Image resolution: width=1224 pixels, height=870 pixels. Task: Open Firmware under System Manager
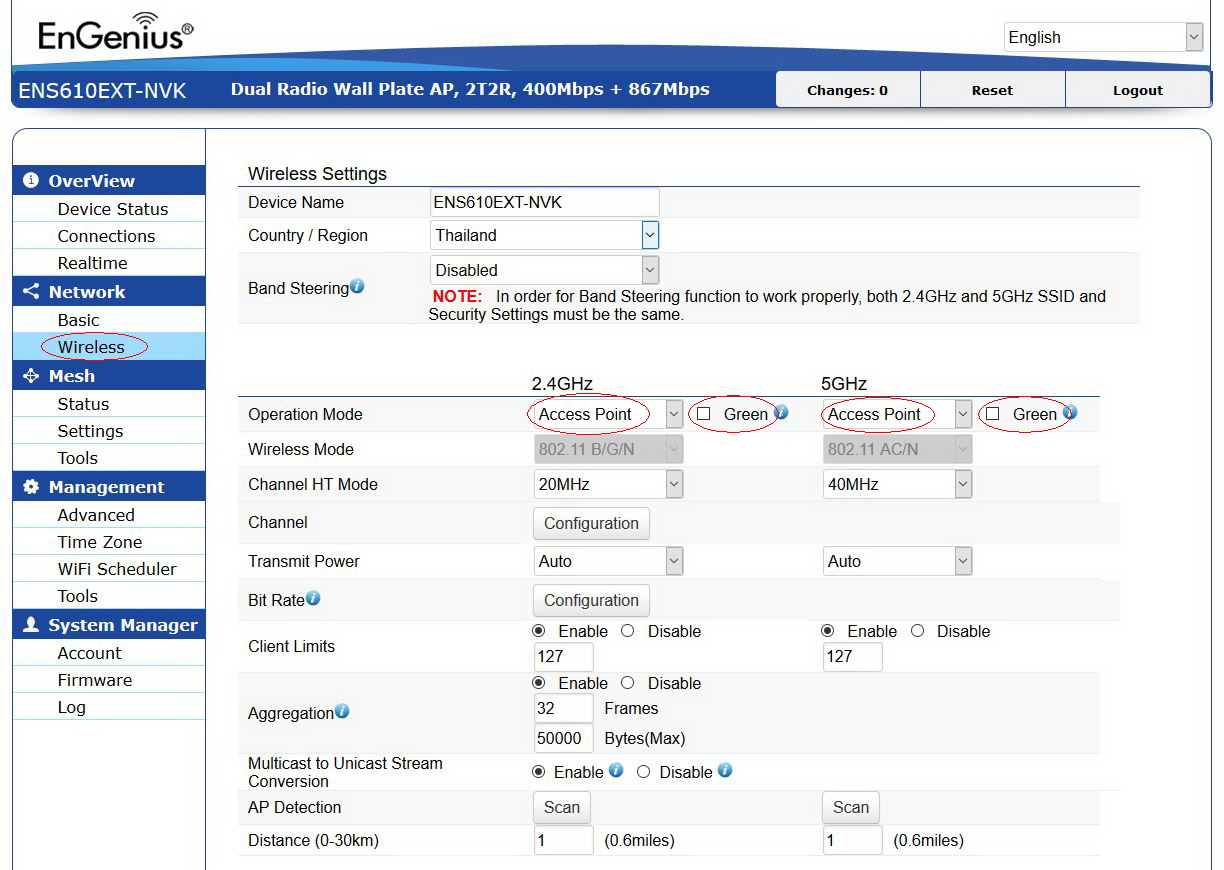click(95, 680)
